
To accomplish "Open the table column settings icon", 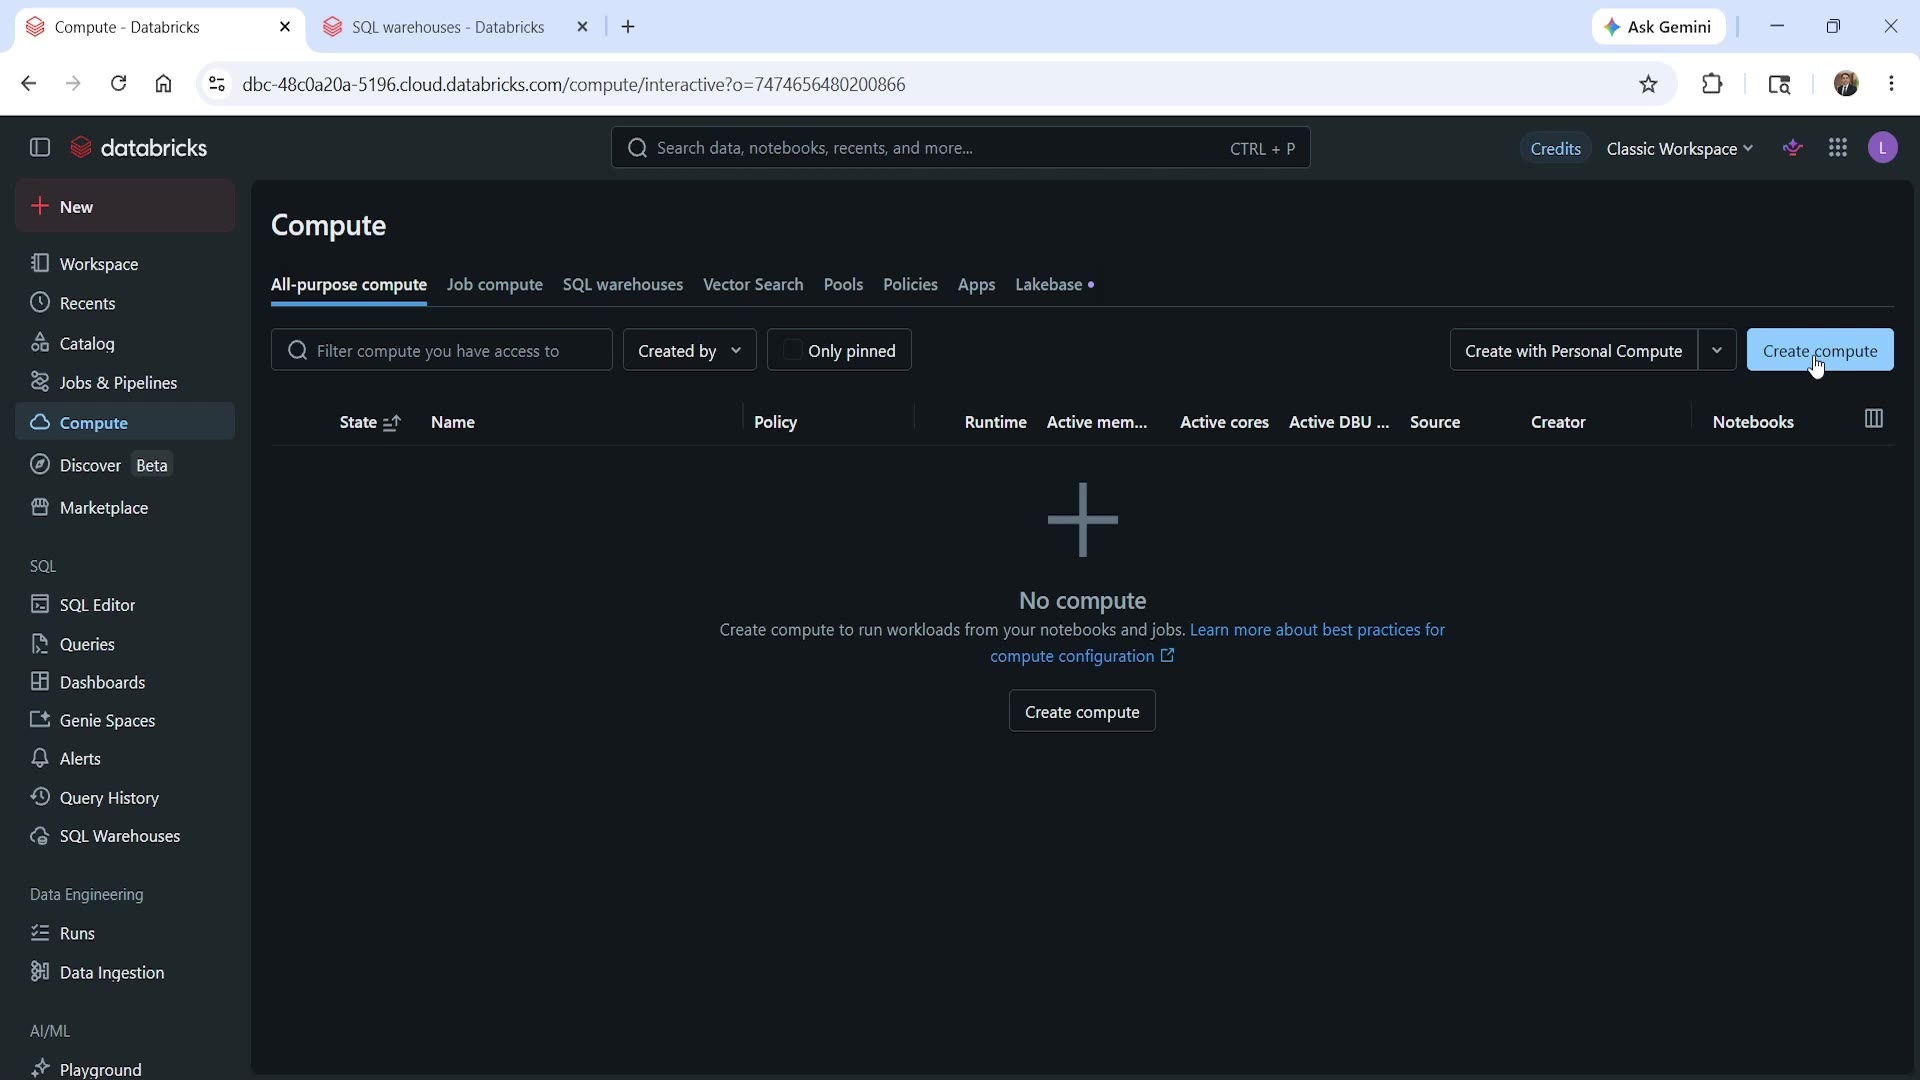I will [1874, 420].
